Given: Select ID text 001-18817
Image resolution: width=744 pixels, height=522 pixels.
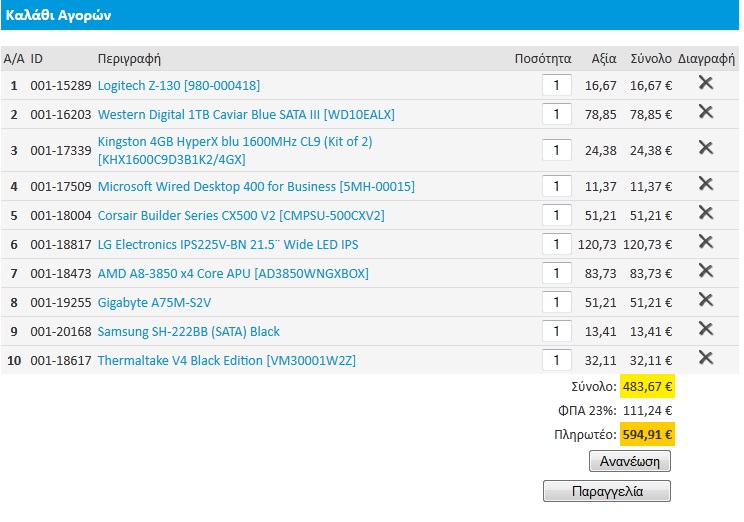Looking at the screenshot, I should (x=61, y=244).
